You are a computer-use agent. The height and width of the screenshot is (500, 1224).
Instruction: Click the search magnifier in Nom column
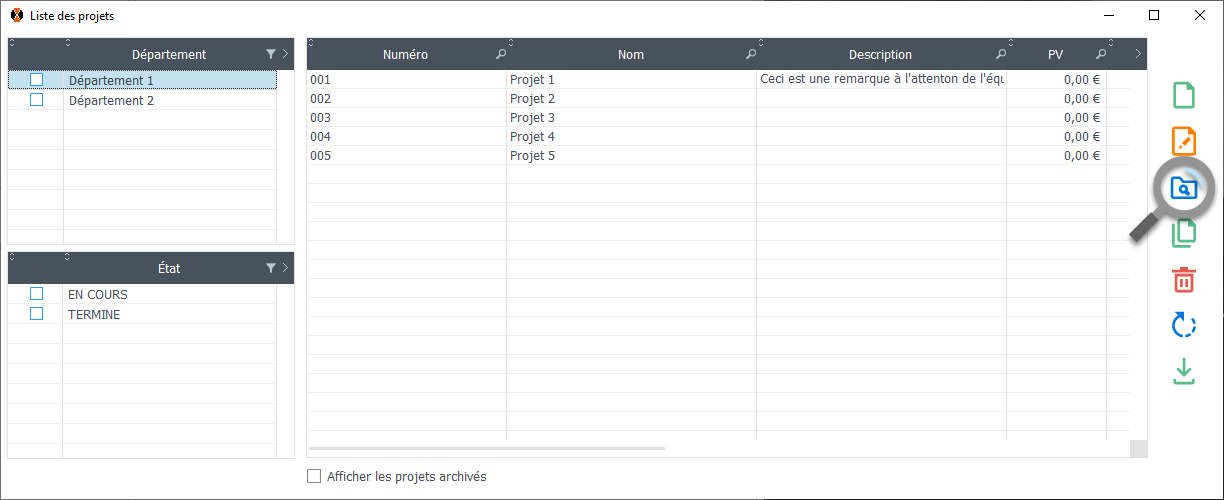point(750,55)
